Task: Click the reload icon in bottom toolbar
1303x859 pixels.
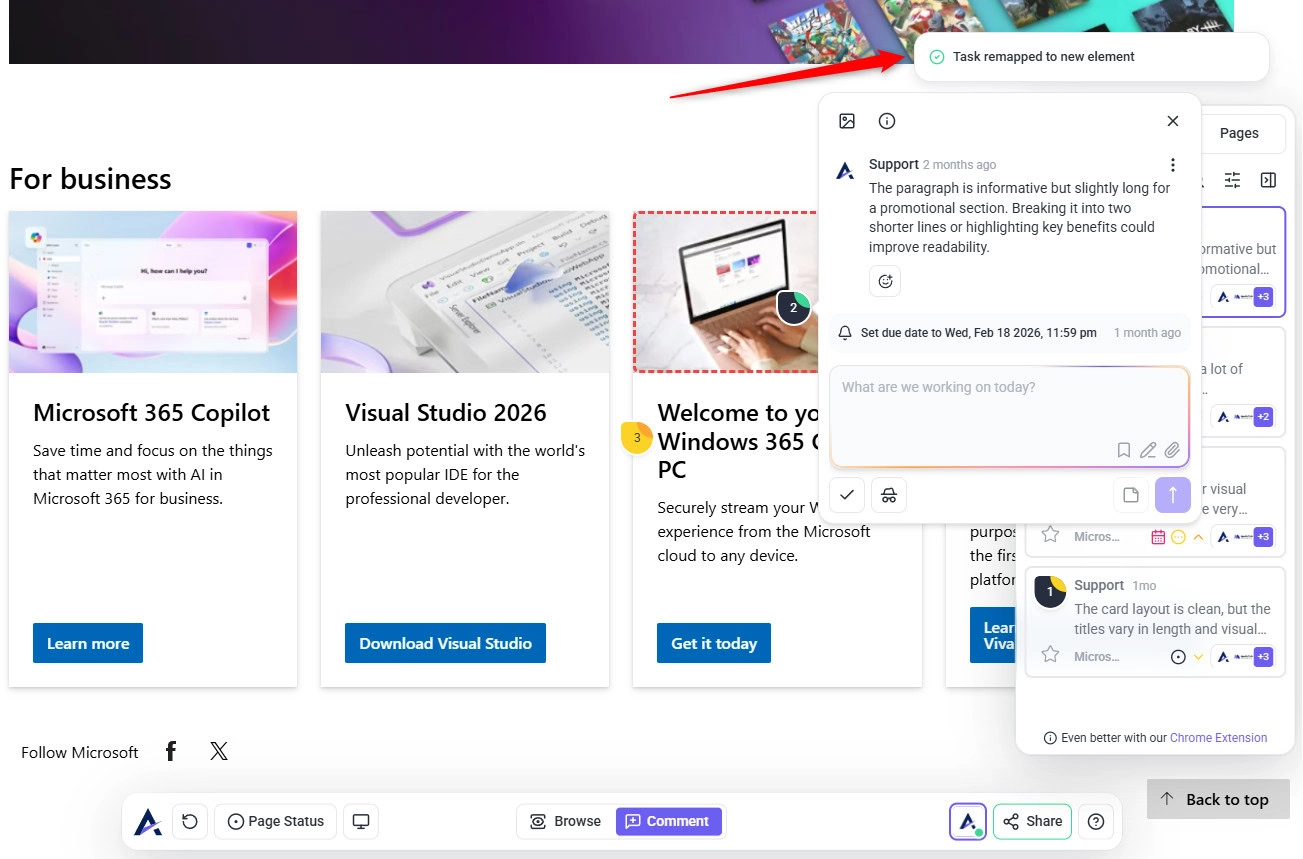Action: (190, 821)
